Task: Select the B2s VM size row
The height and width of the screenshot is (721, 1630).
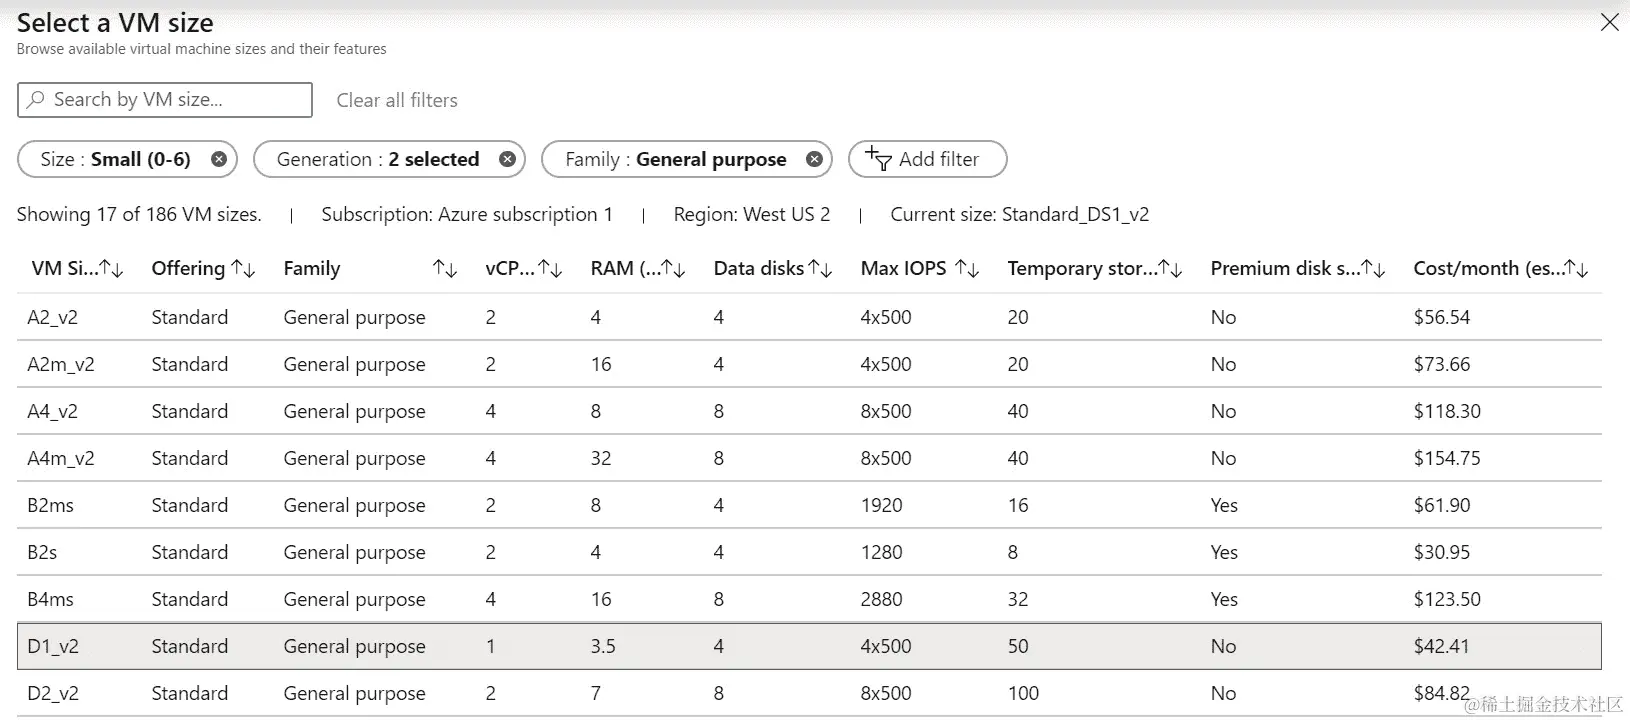Action: 809,552
